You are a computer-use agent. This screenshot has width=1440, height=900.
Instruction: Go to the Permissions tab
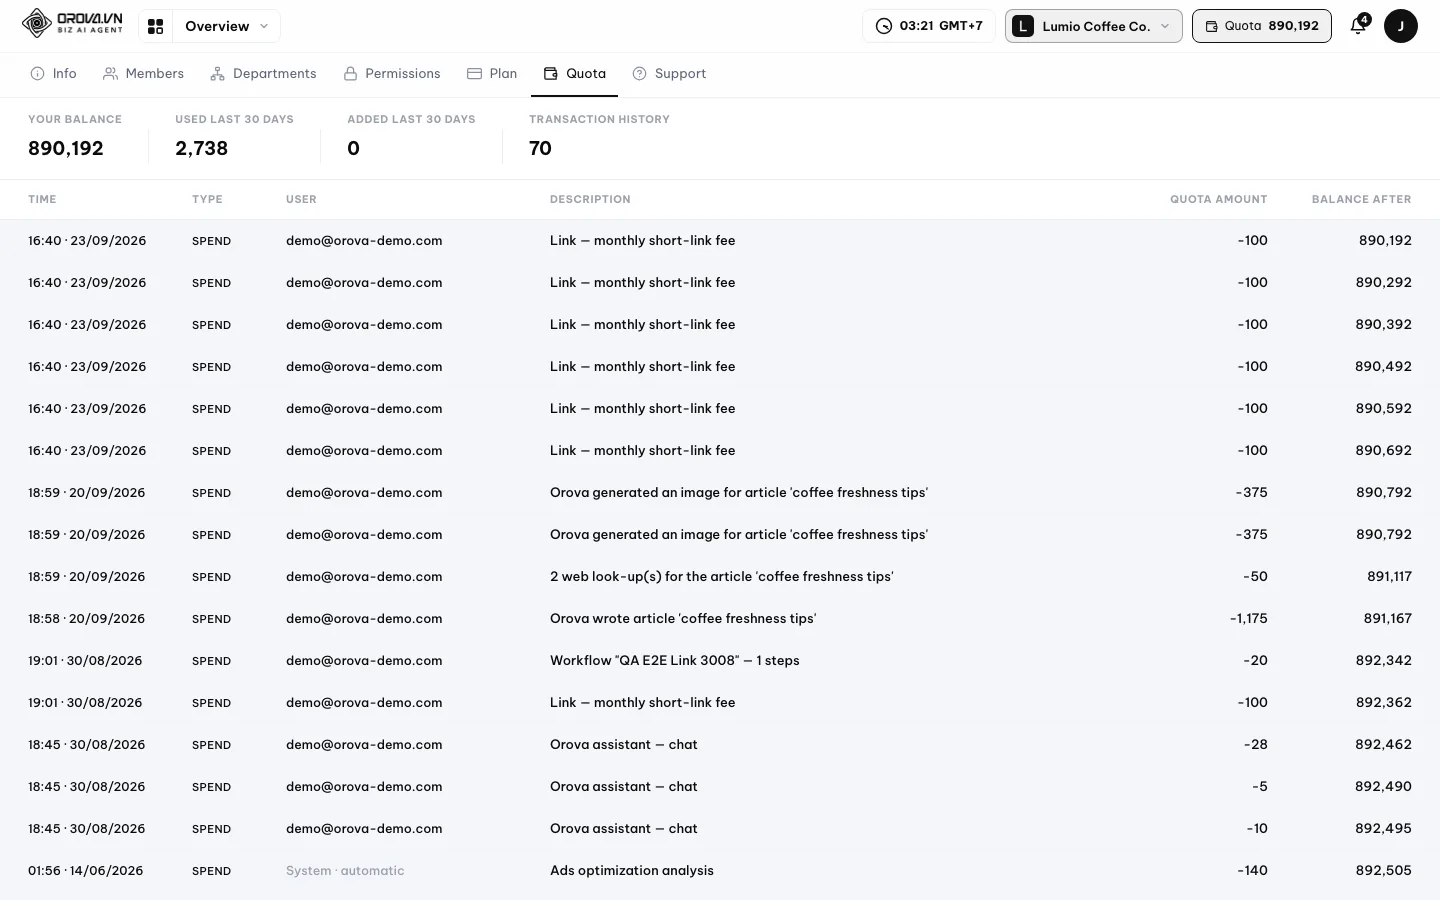coord(392,74)
